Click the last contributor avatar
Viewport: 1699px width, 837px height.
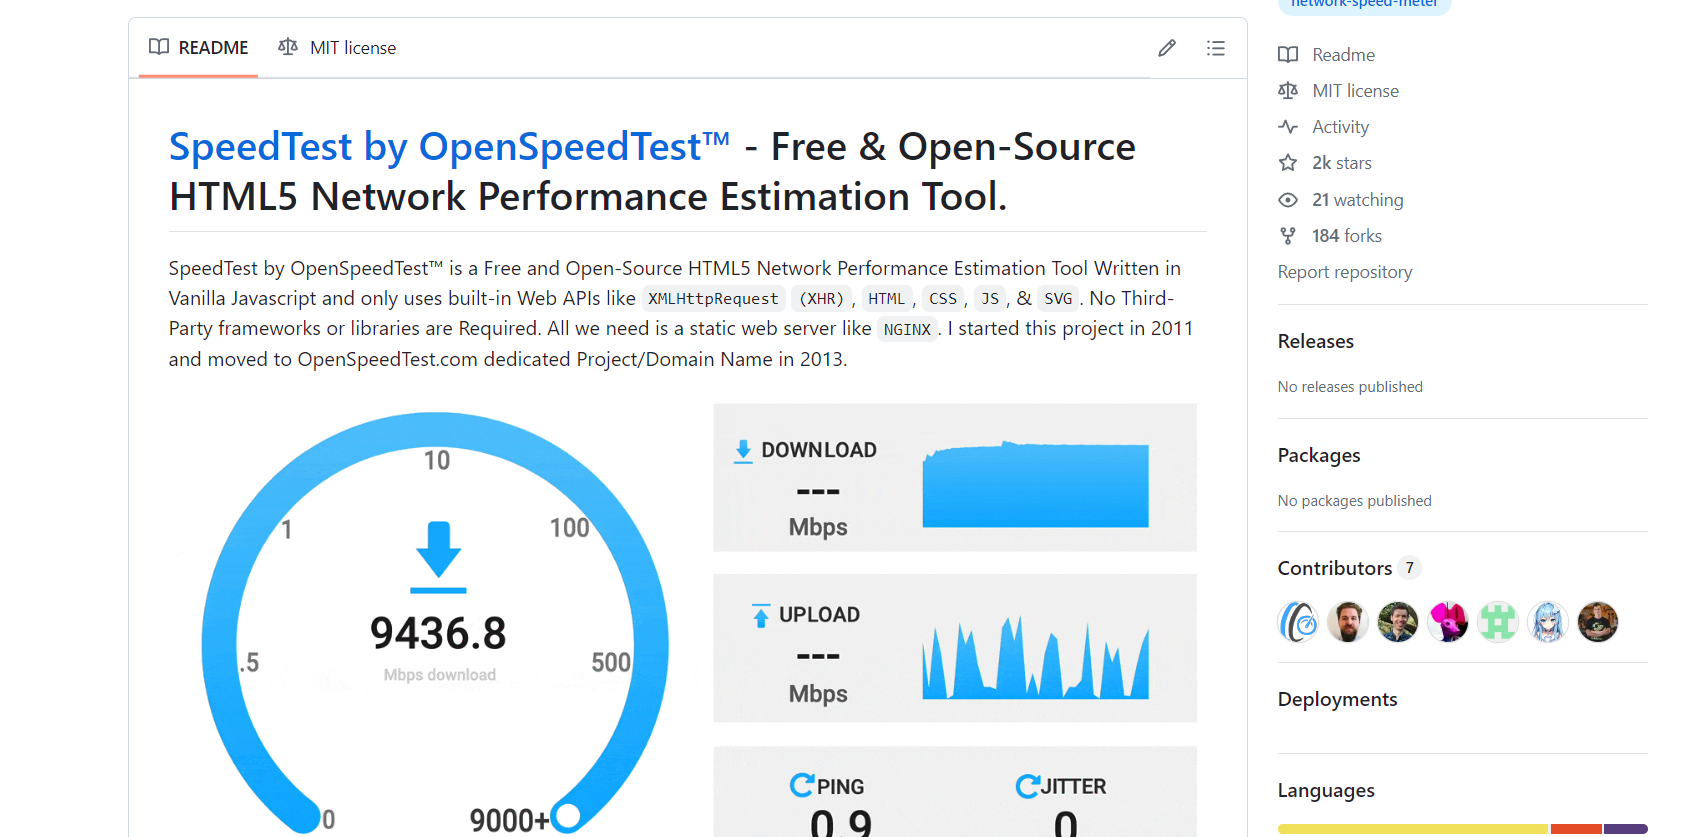[x=1598, y=622]
